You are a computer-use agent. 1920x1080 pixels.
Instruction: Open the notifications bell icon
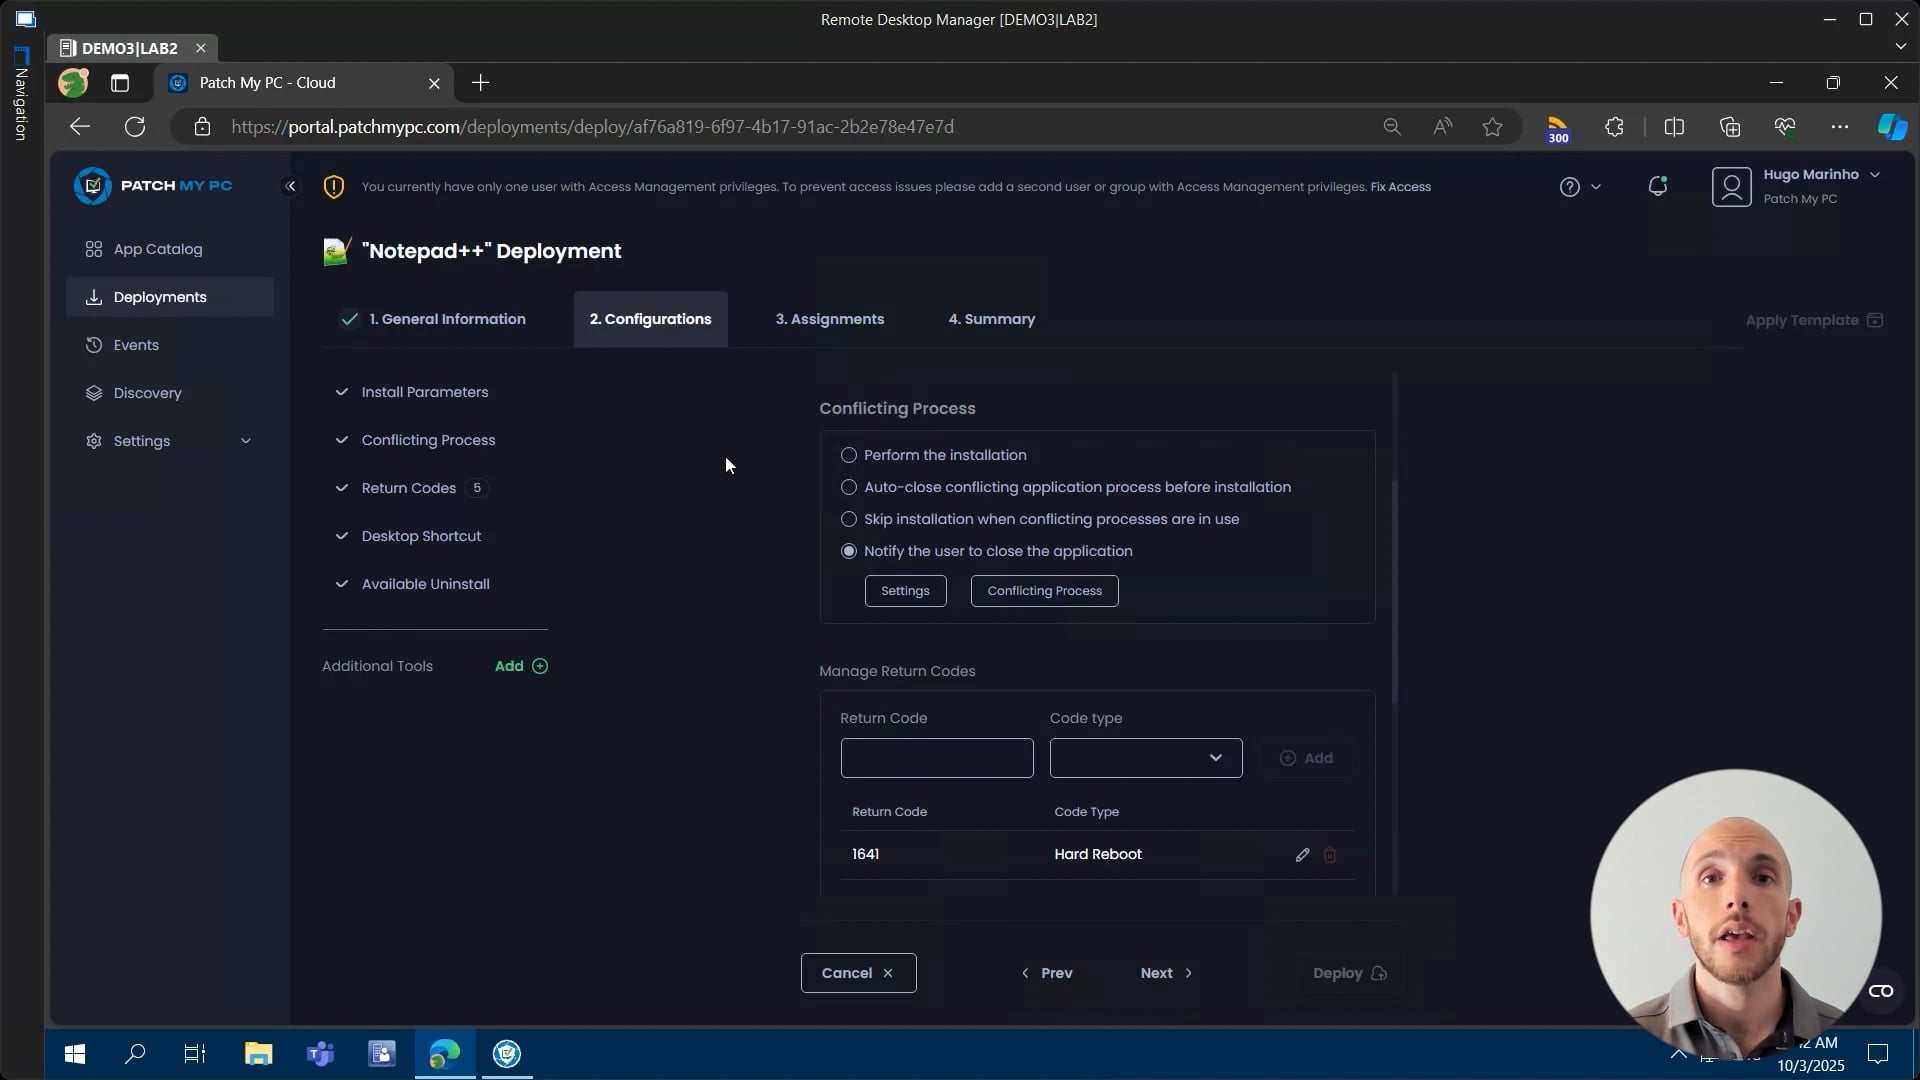[x=1658, y=186]
